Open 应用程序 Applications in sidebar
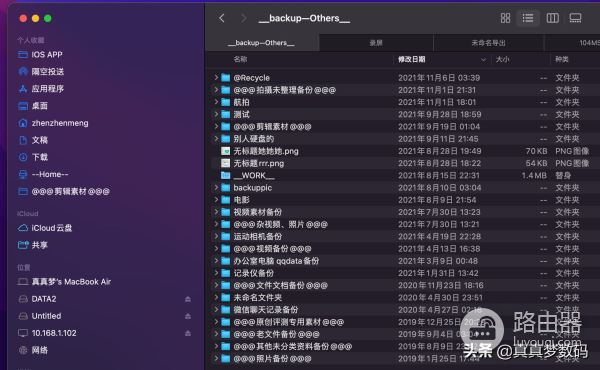The width and height of the screenshot is (600, 370). (47, 89)
